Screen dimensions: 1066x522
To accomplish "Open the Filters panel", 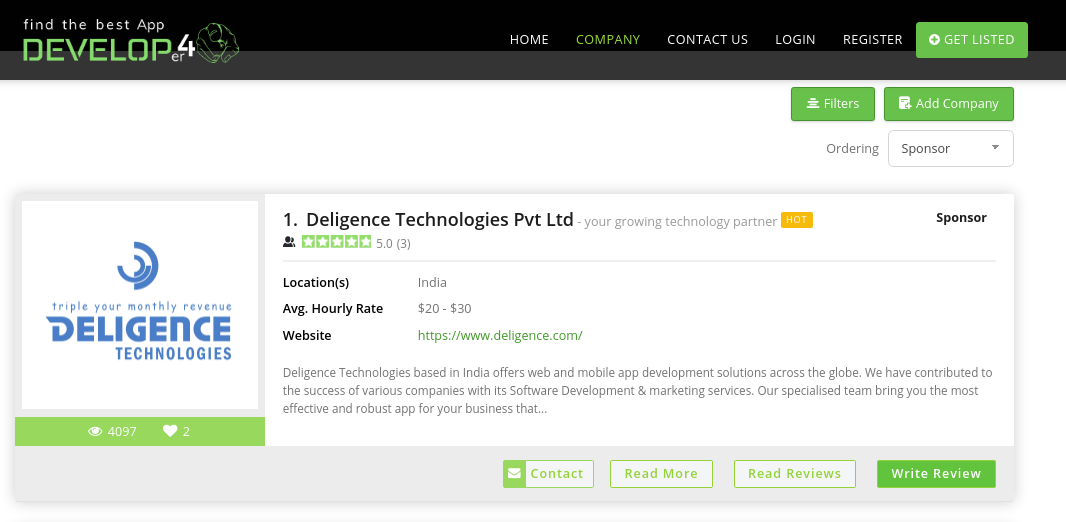I will pos(833,104).
